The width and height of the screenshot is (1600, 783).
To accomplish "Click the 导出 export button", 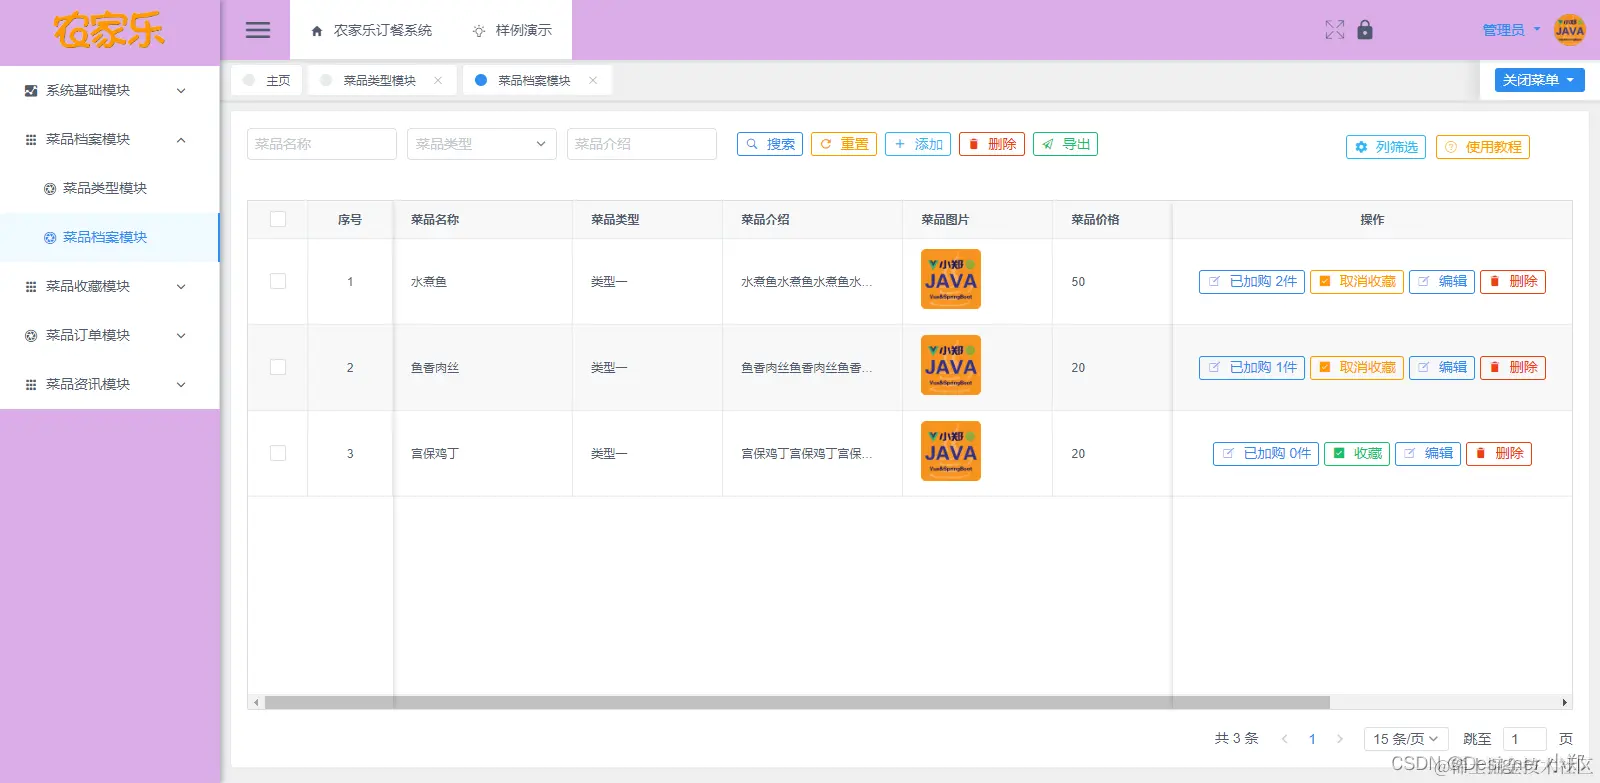I will pyautogui.click(x=1065, y=144).
